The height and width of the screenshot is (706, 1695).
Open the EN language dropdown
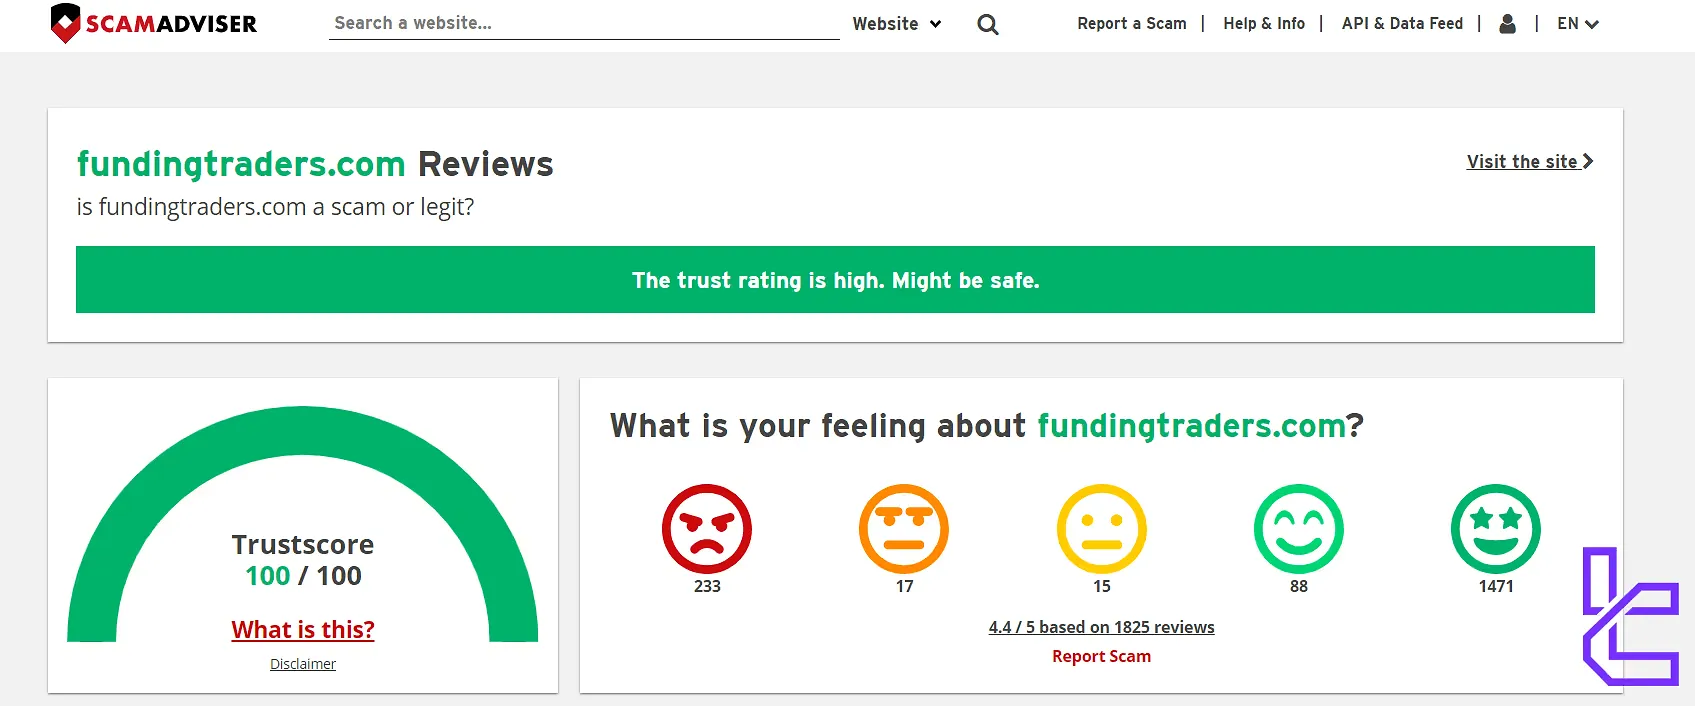point(1577,24)
